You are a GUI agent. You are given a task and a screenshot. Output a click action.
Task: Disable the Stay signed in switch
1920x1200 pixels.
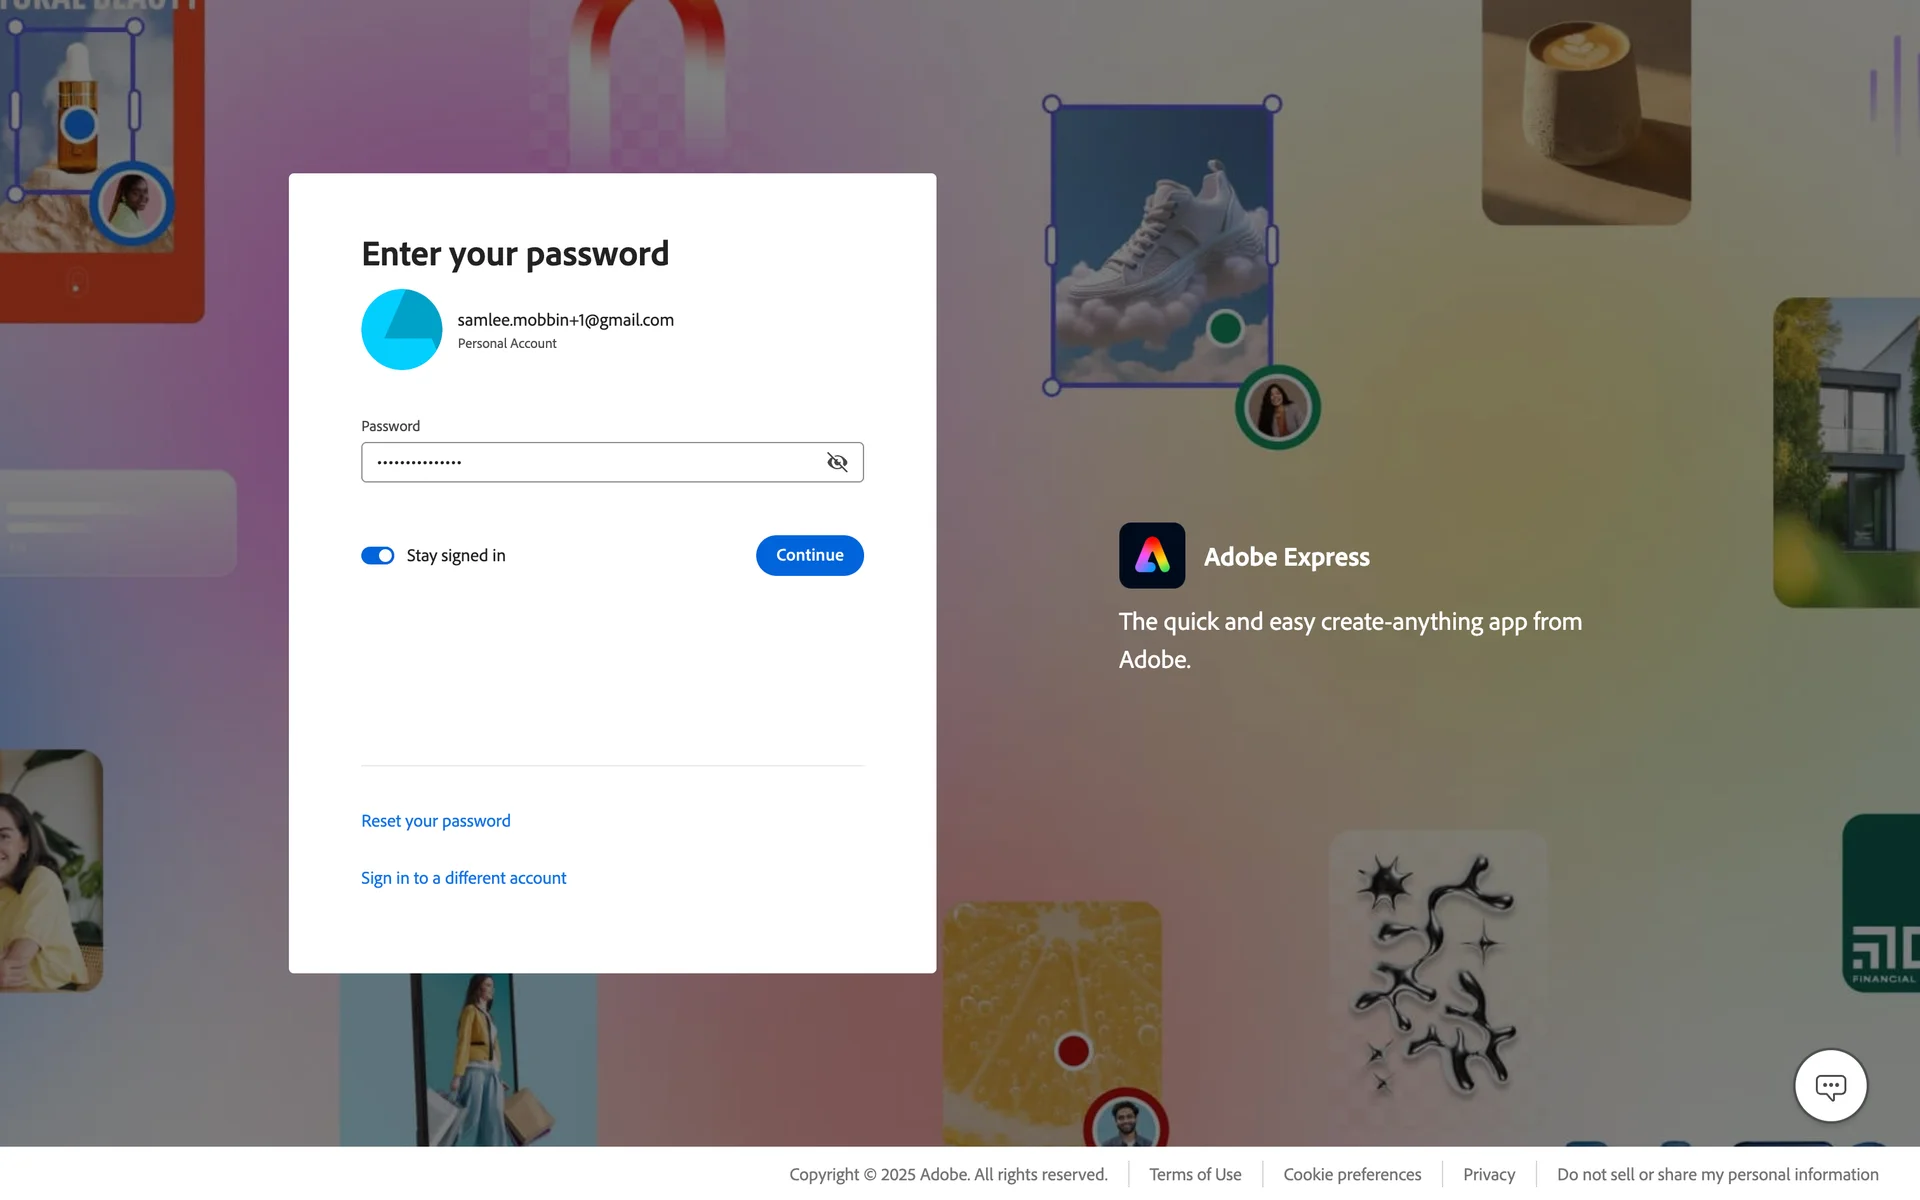click(378, 556)
